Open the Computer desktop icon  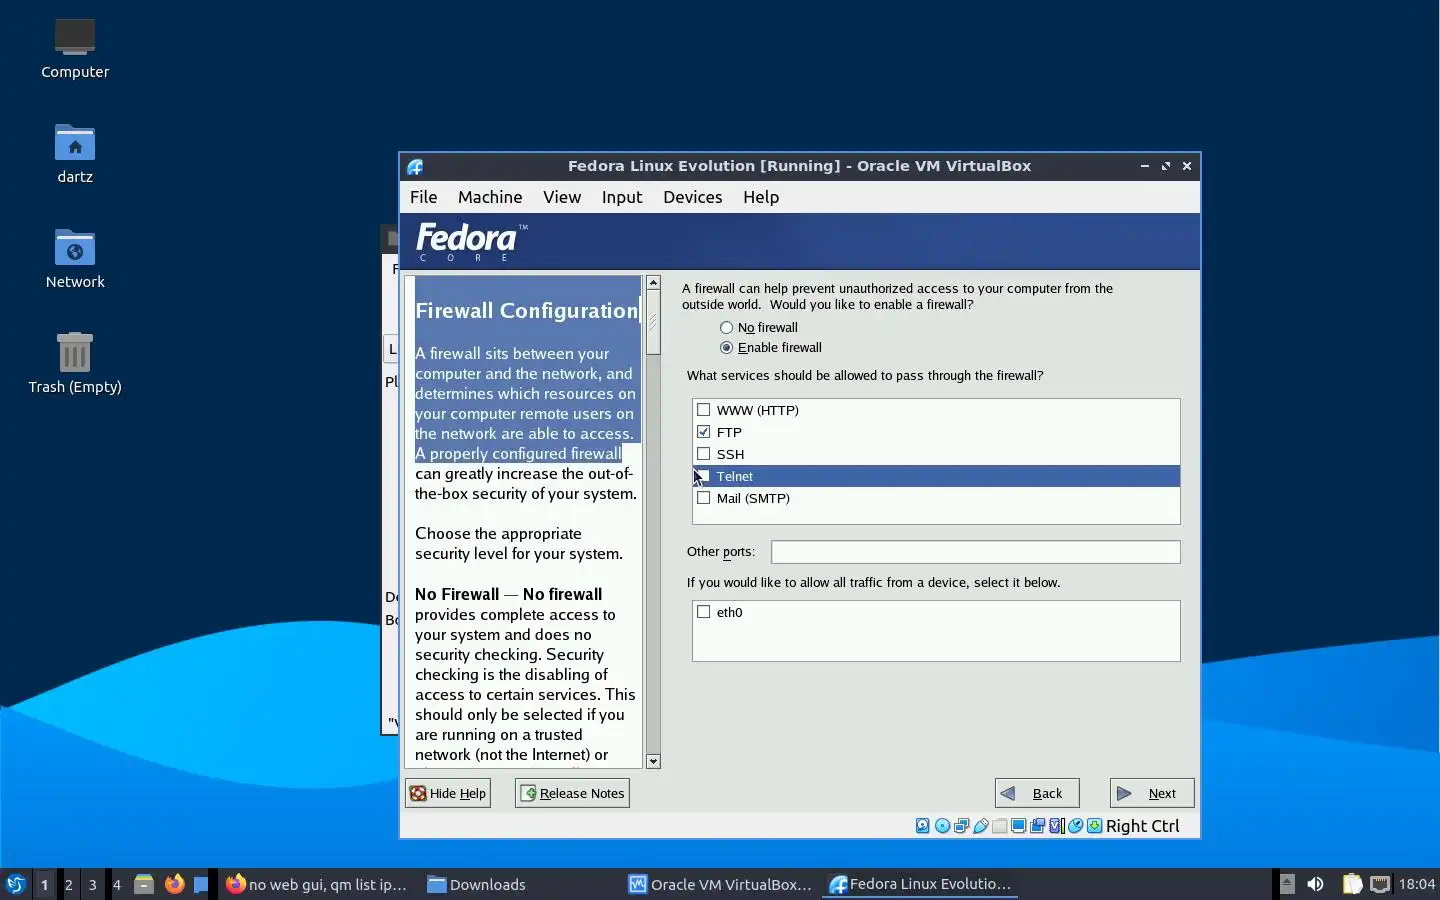point(75,48)
